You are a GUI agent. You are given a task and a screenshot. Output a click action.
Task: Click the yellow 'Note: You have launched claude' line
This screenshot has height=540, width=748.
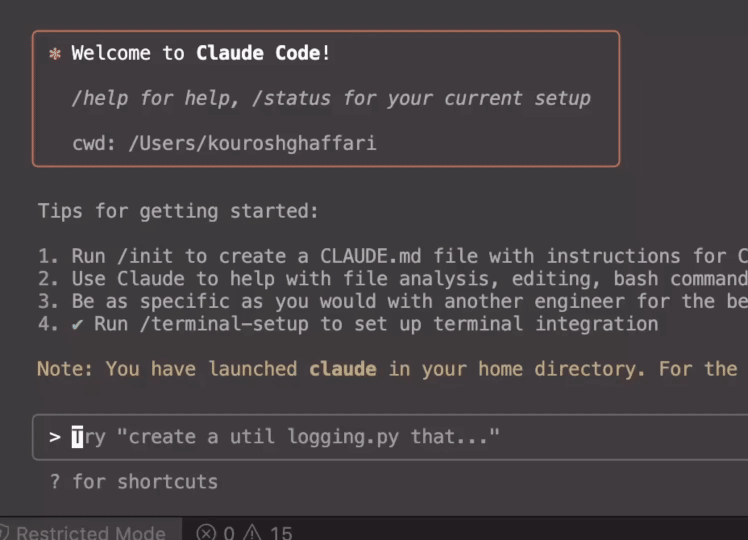click(x=387, y=369)
